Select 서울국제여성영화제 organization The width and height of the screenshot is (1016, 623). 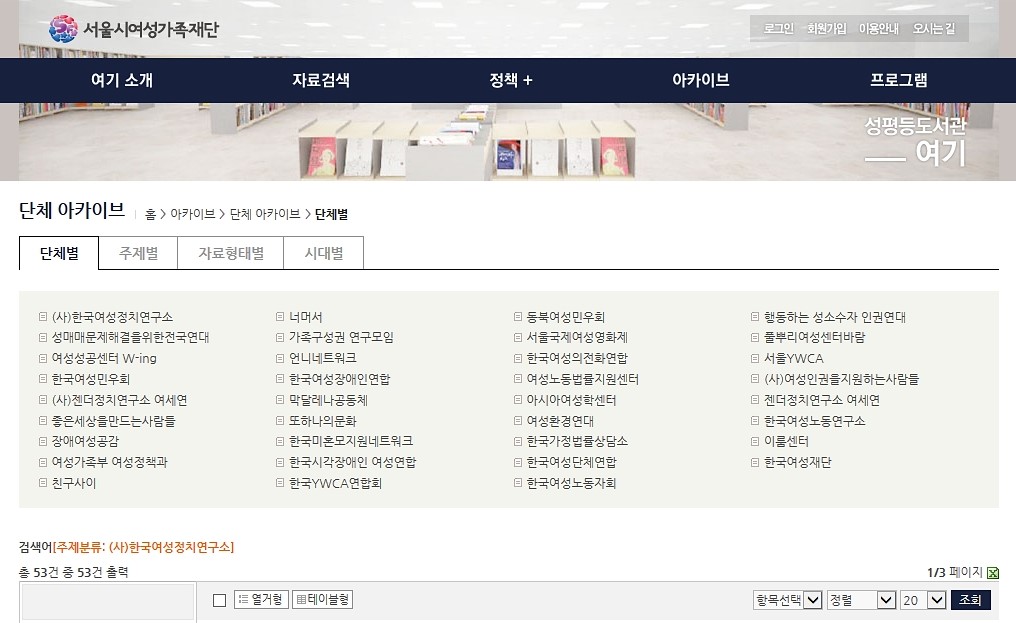(577, 337)
